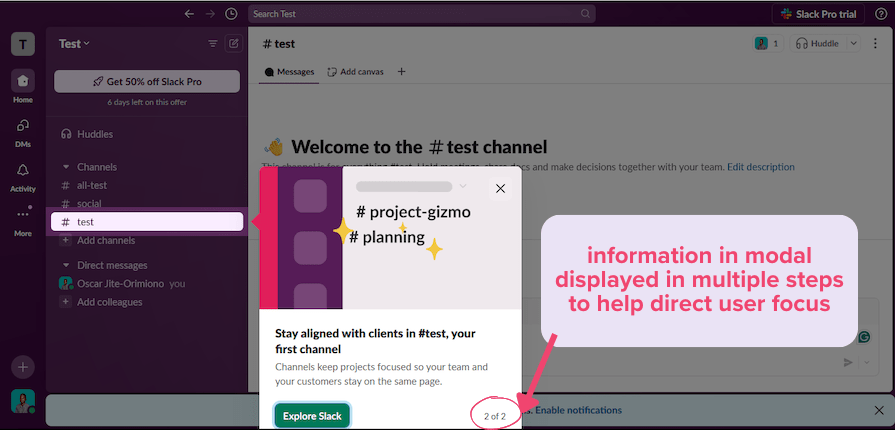Collapse the Channels section
This screenshot has width=895, height=430.
[66, 167]
